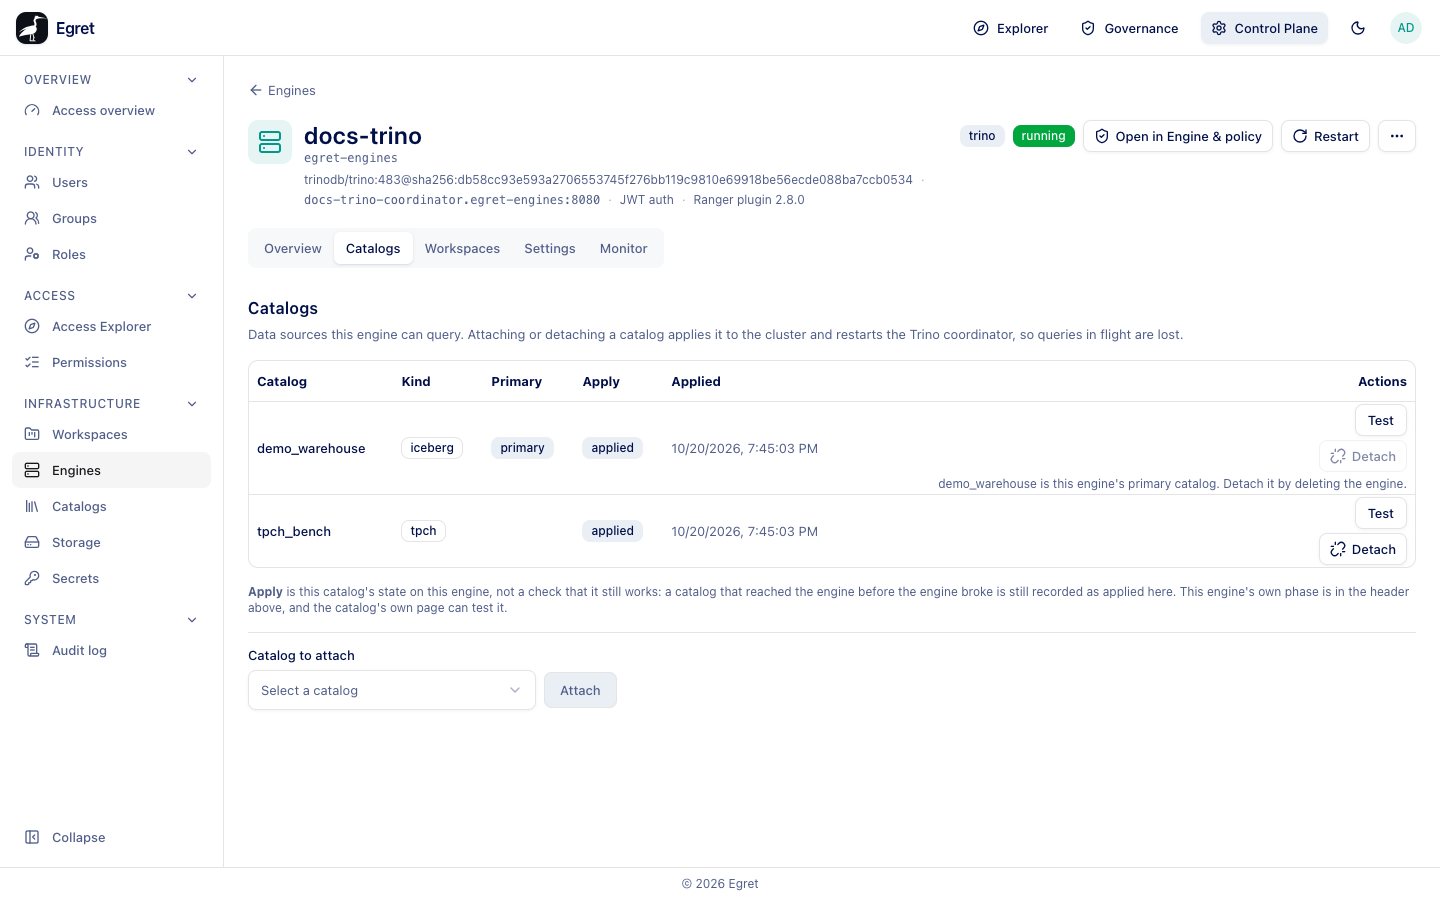Click the Secrets key icon
The height and width of the screenshot is (900, 1440).
tap(32, 579)
